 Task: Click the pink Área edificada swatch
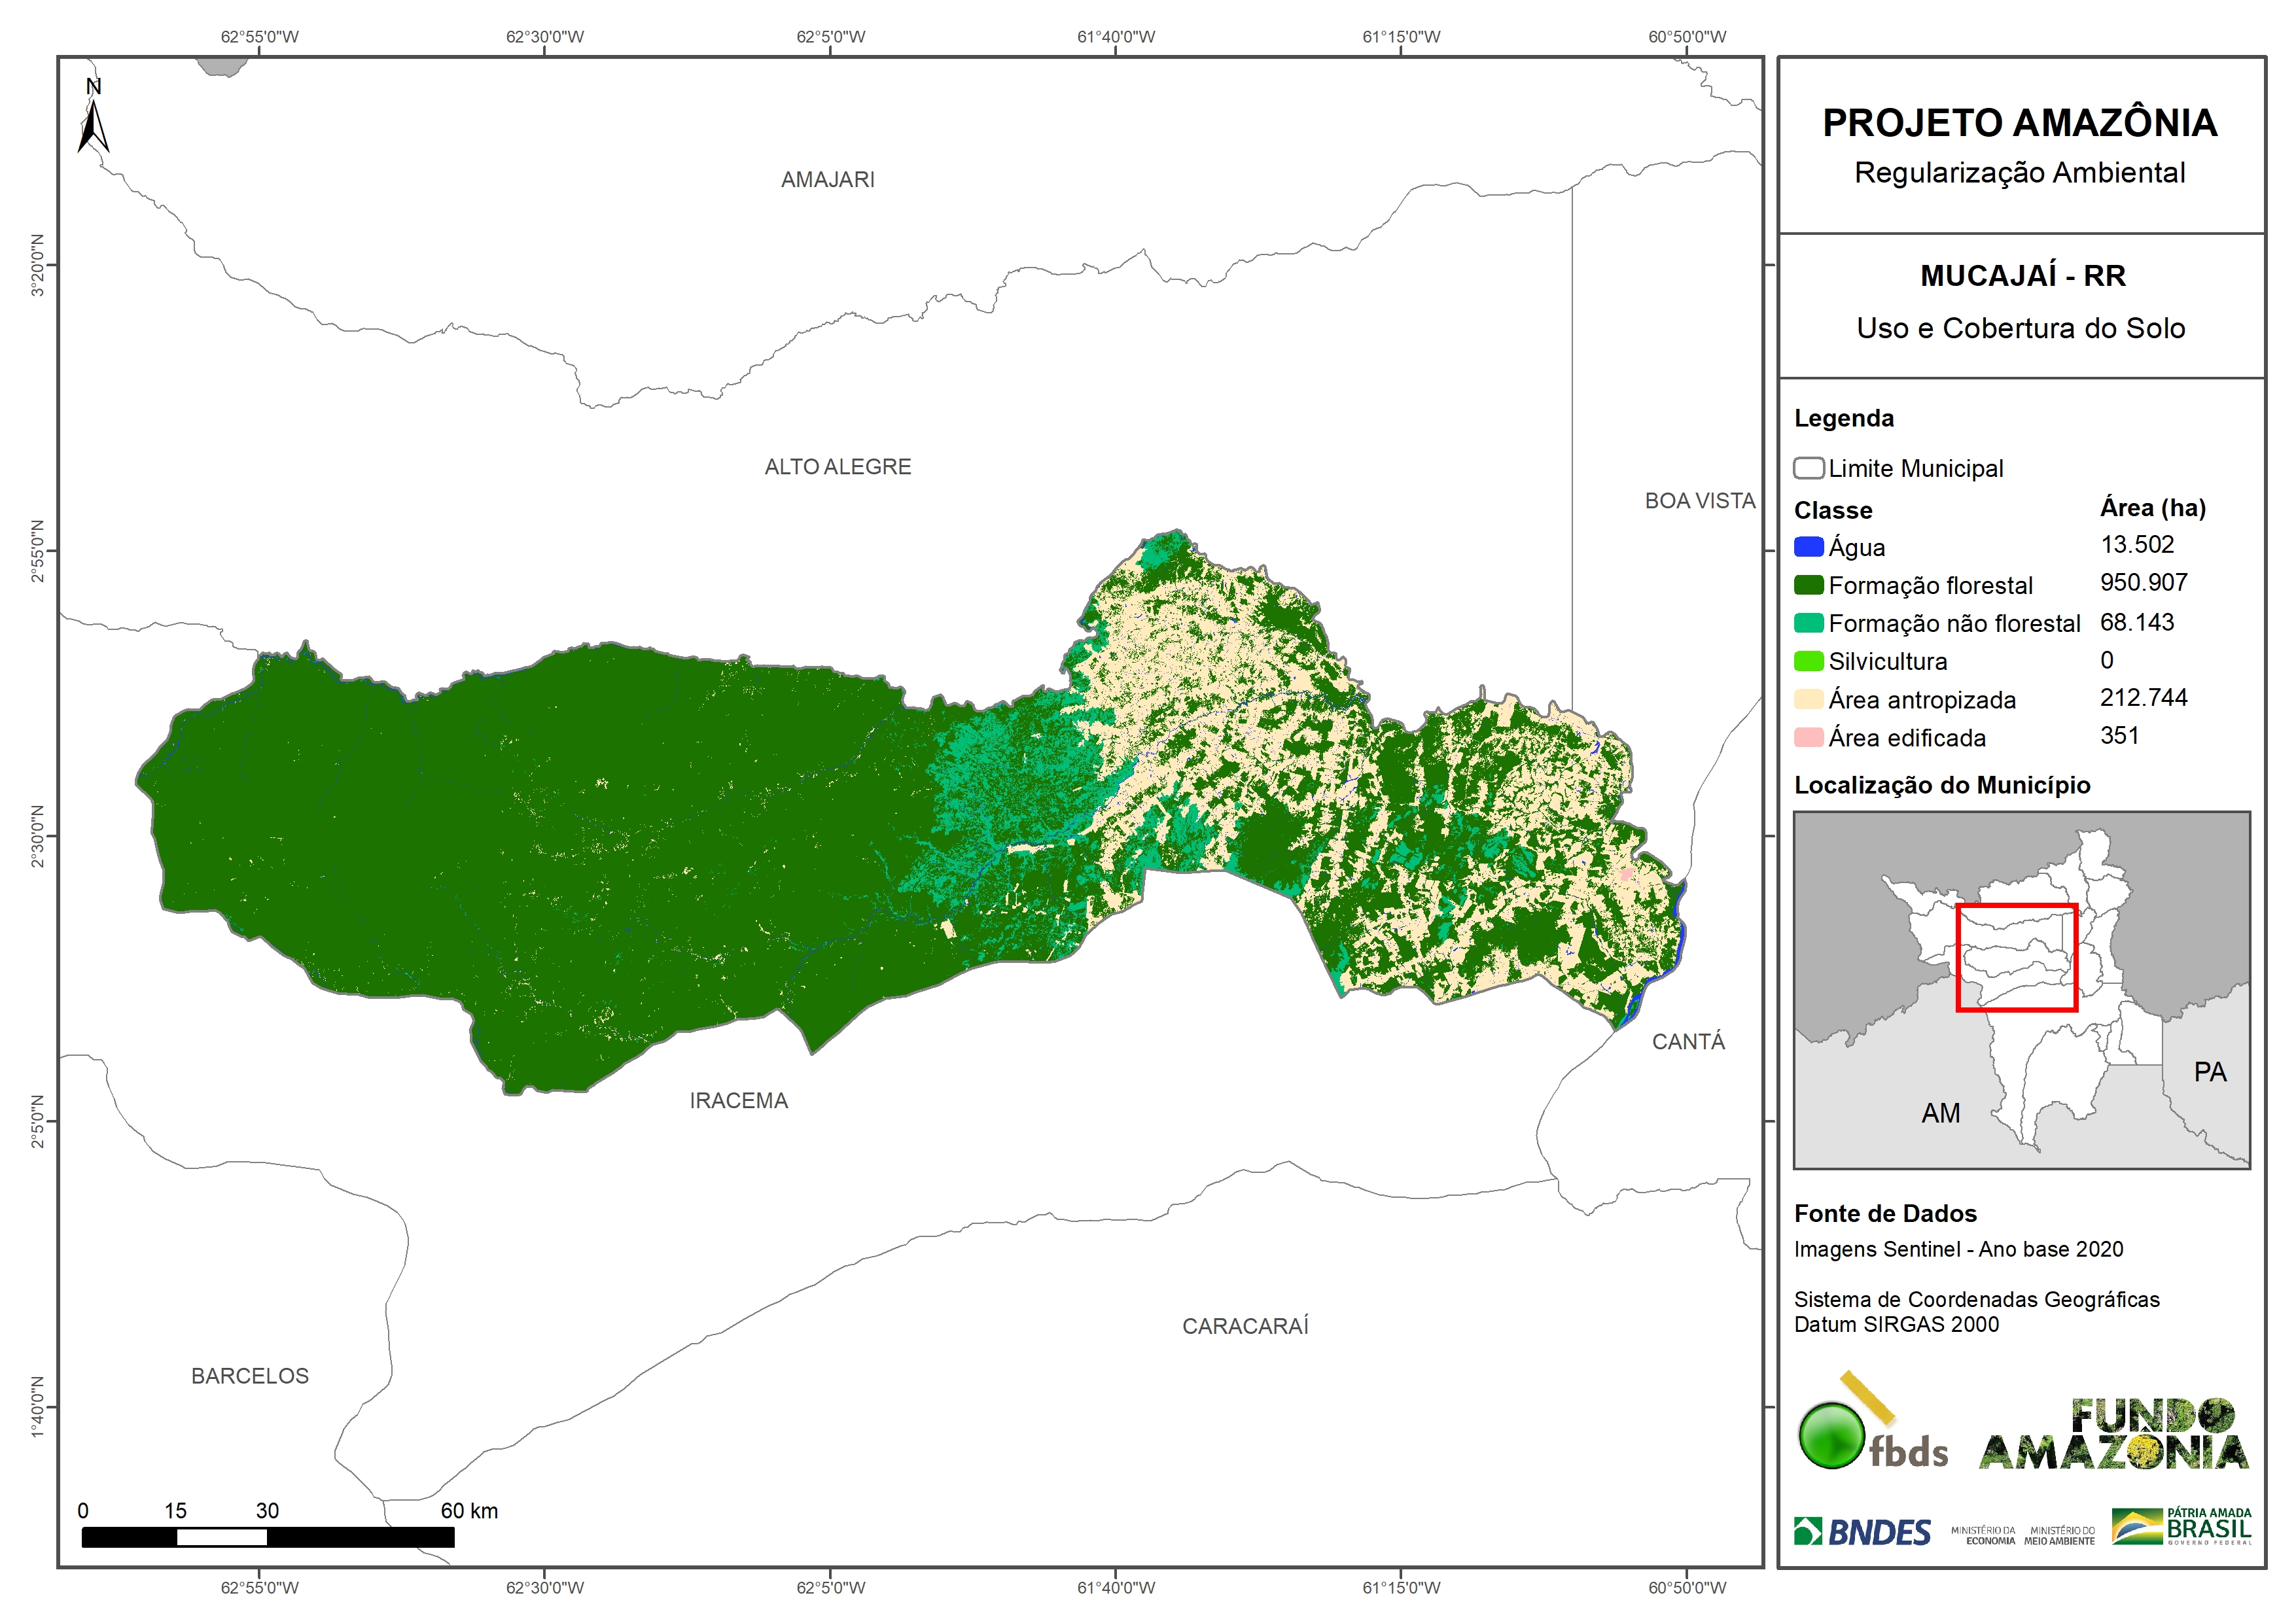click(1808, 738)
